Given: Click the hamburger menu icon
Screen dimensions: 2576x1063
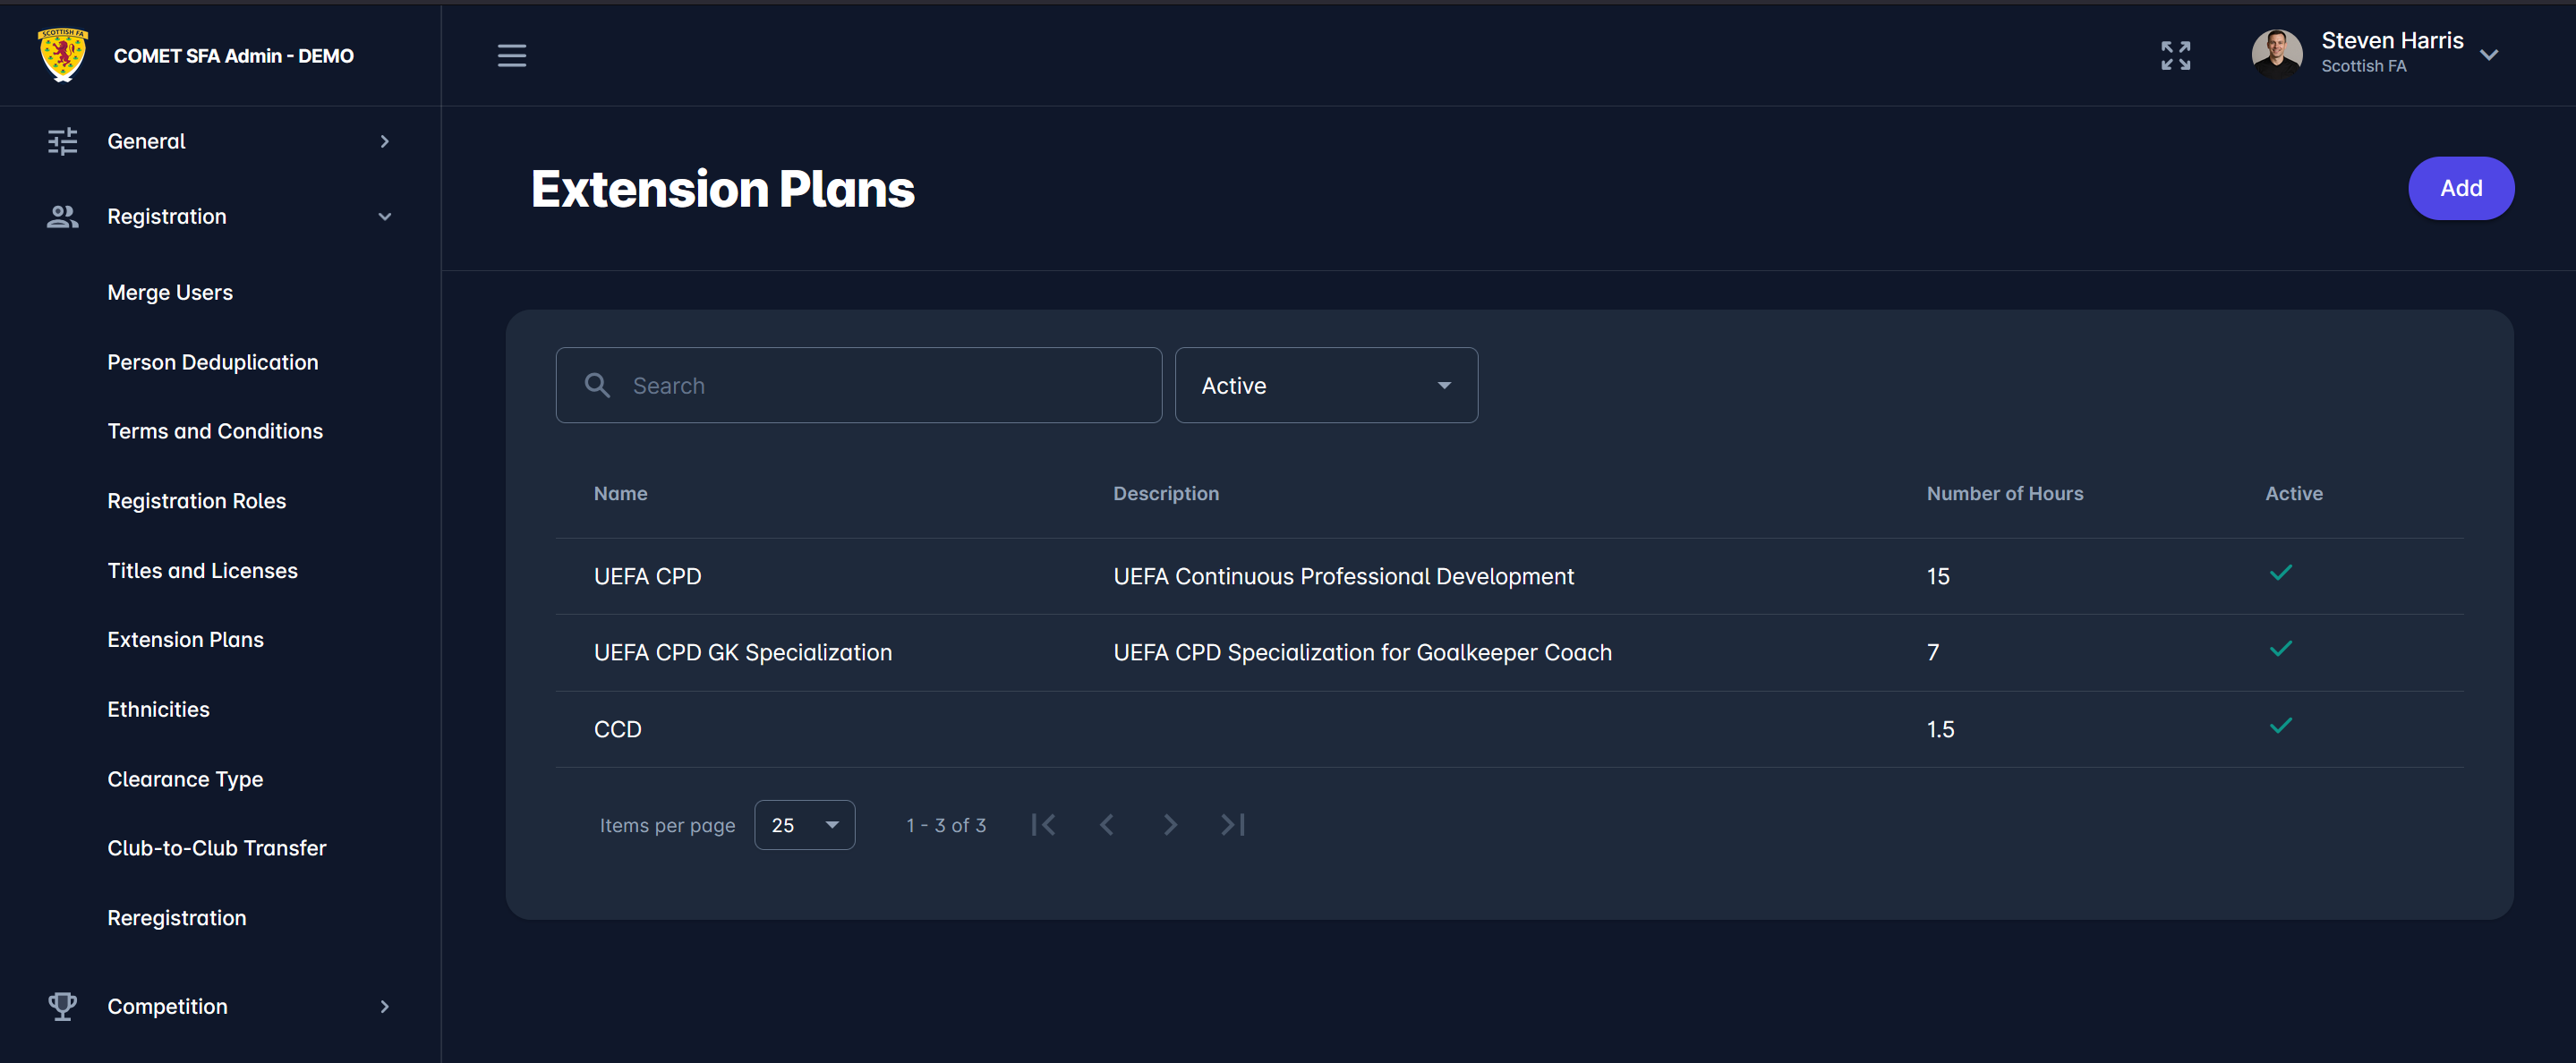Looking at the screenshot, I should point(511,56).
